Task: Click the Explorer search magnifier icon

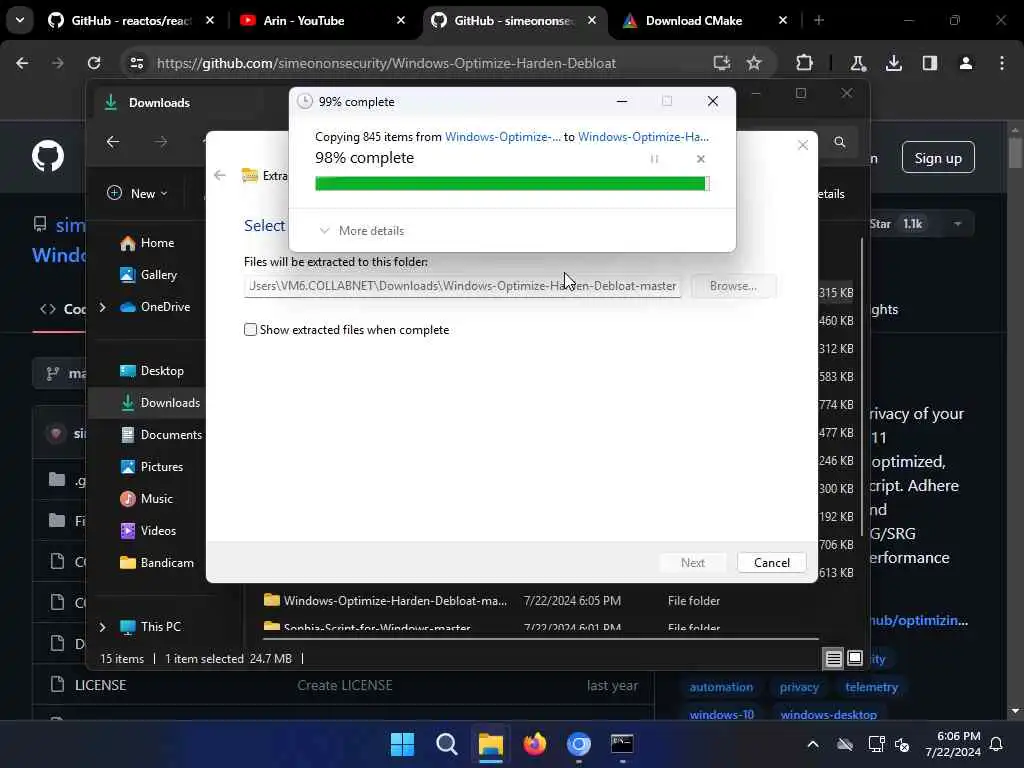Action: [840, 142]
